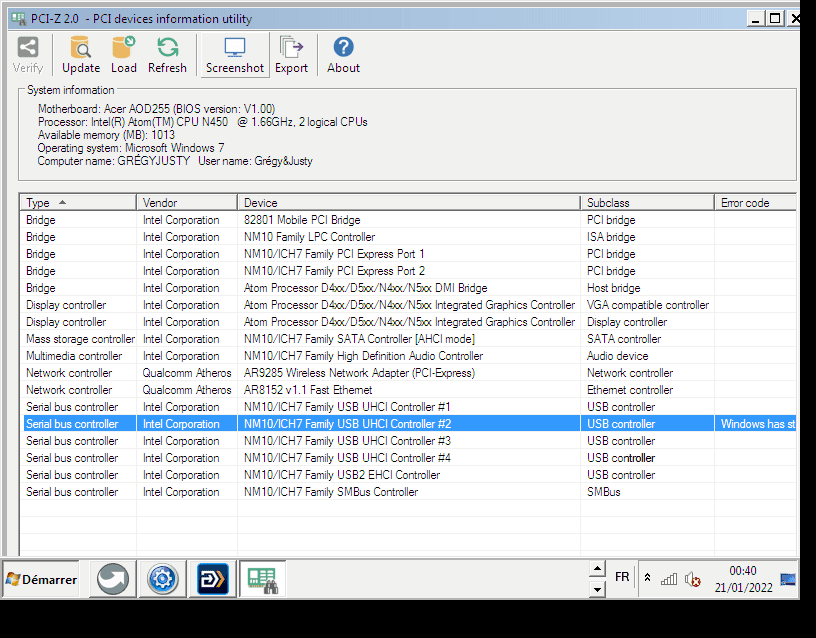This screenshot has width=816, height=638.
Task: Click the Audio device subclass cell
Action: 647,356
